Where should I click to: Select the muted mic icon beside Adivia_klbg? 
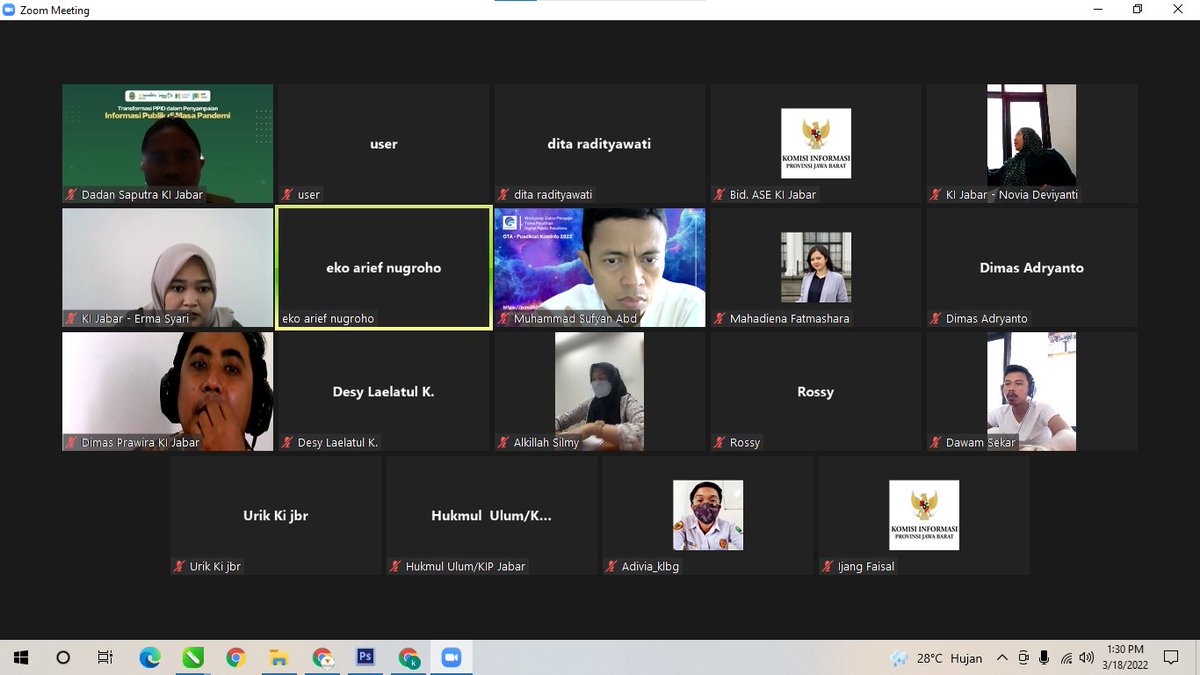[x=612, y=567]
